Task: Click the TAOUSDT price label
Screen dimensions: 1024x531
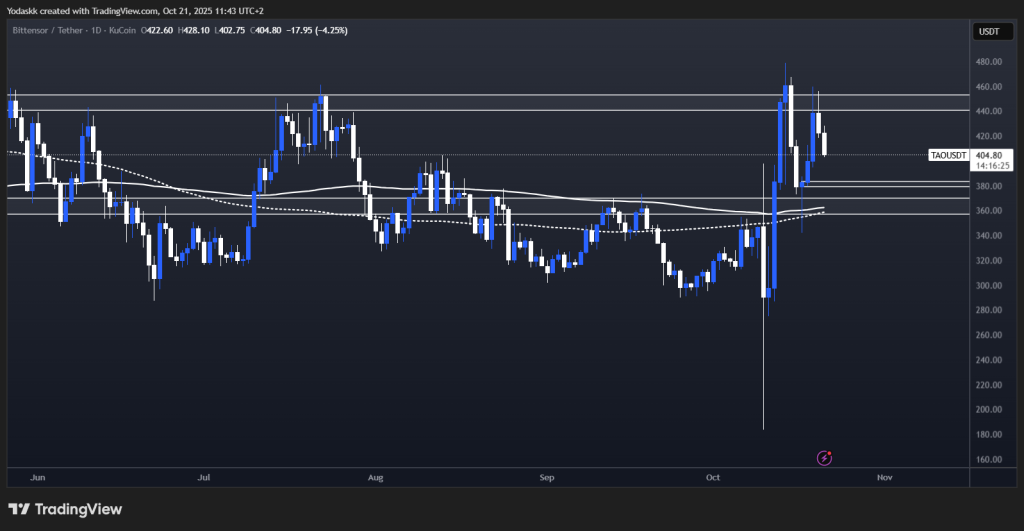Action: coord(948,155)
